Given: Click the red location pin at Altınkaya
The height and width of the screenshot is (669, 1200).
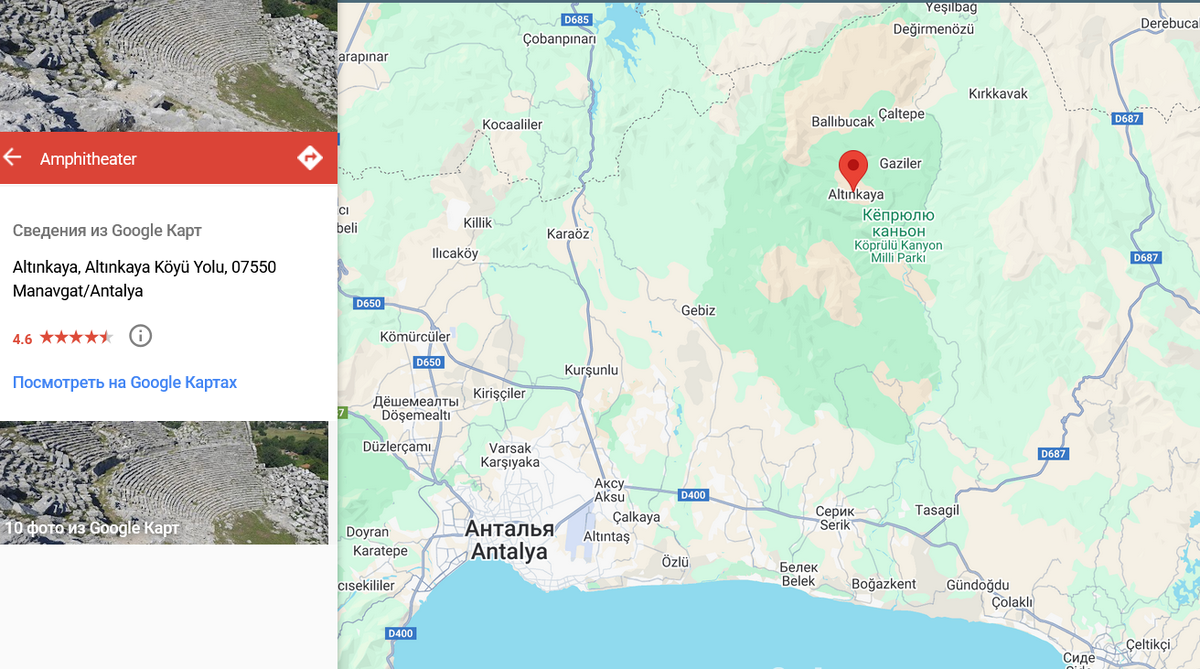Looking at the screenshot, I should (x=852, y=168).
